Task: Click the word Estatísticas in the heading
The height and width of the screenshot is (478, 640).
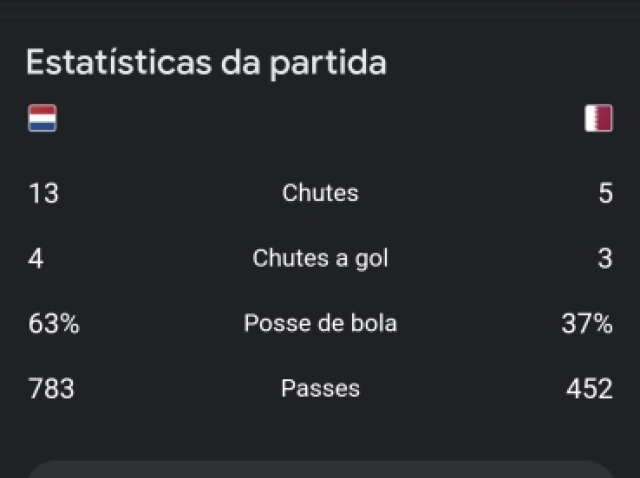Action: [119, 62]
